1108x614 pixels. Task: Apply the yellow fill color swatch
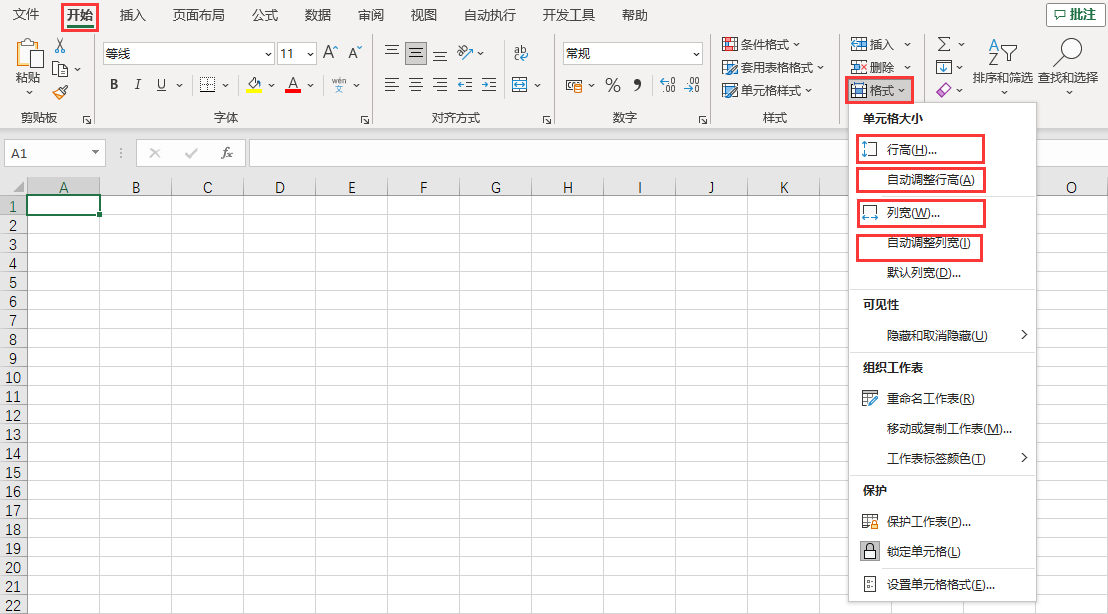254,85
